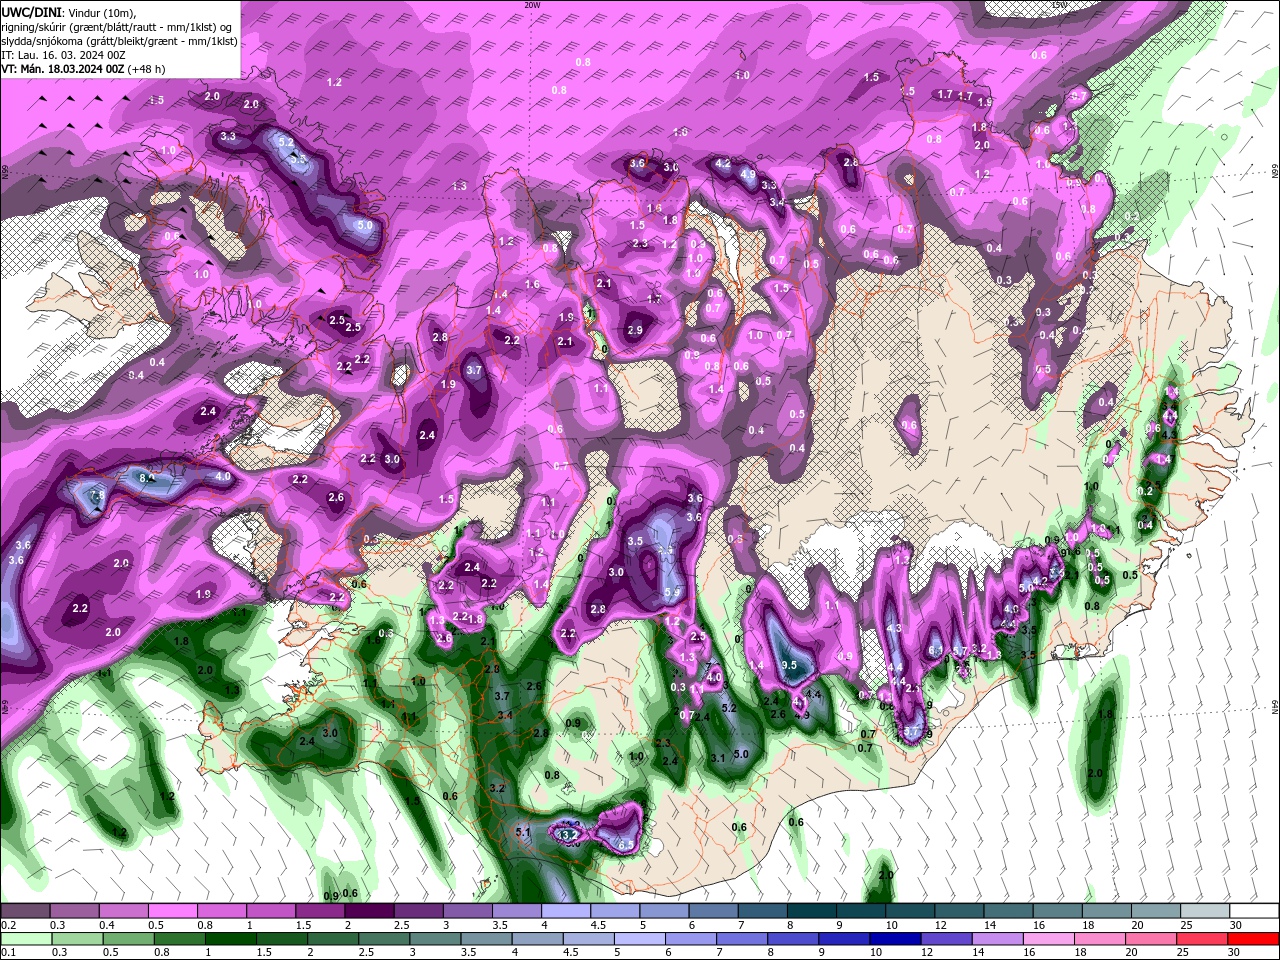
Task: Select the 'slydda/snjókoma' legend description line
Action: coord(119,41)
